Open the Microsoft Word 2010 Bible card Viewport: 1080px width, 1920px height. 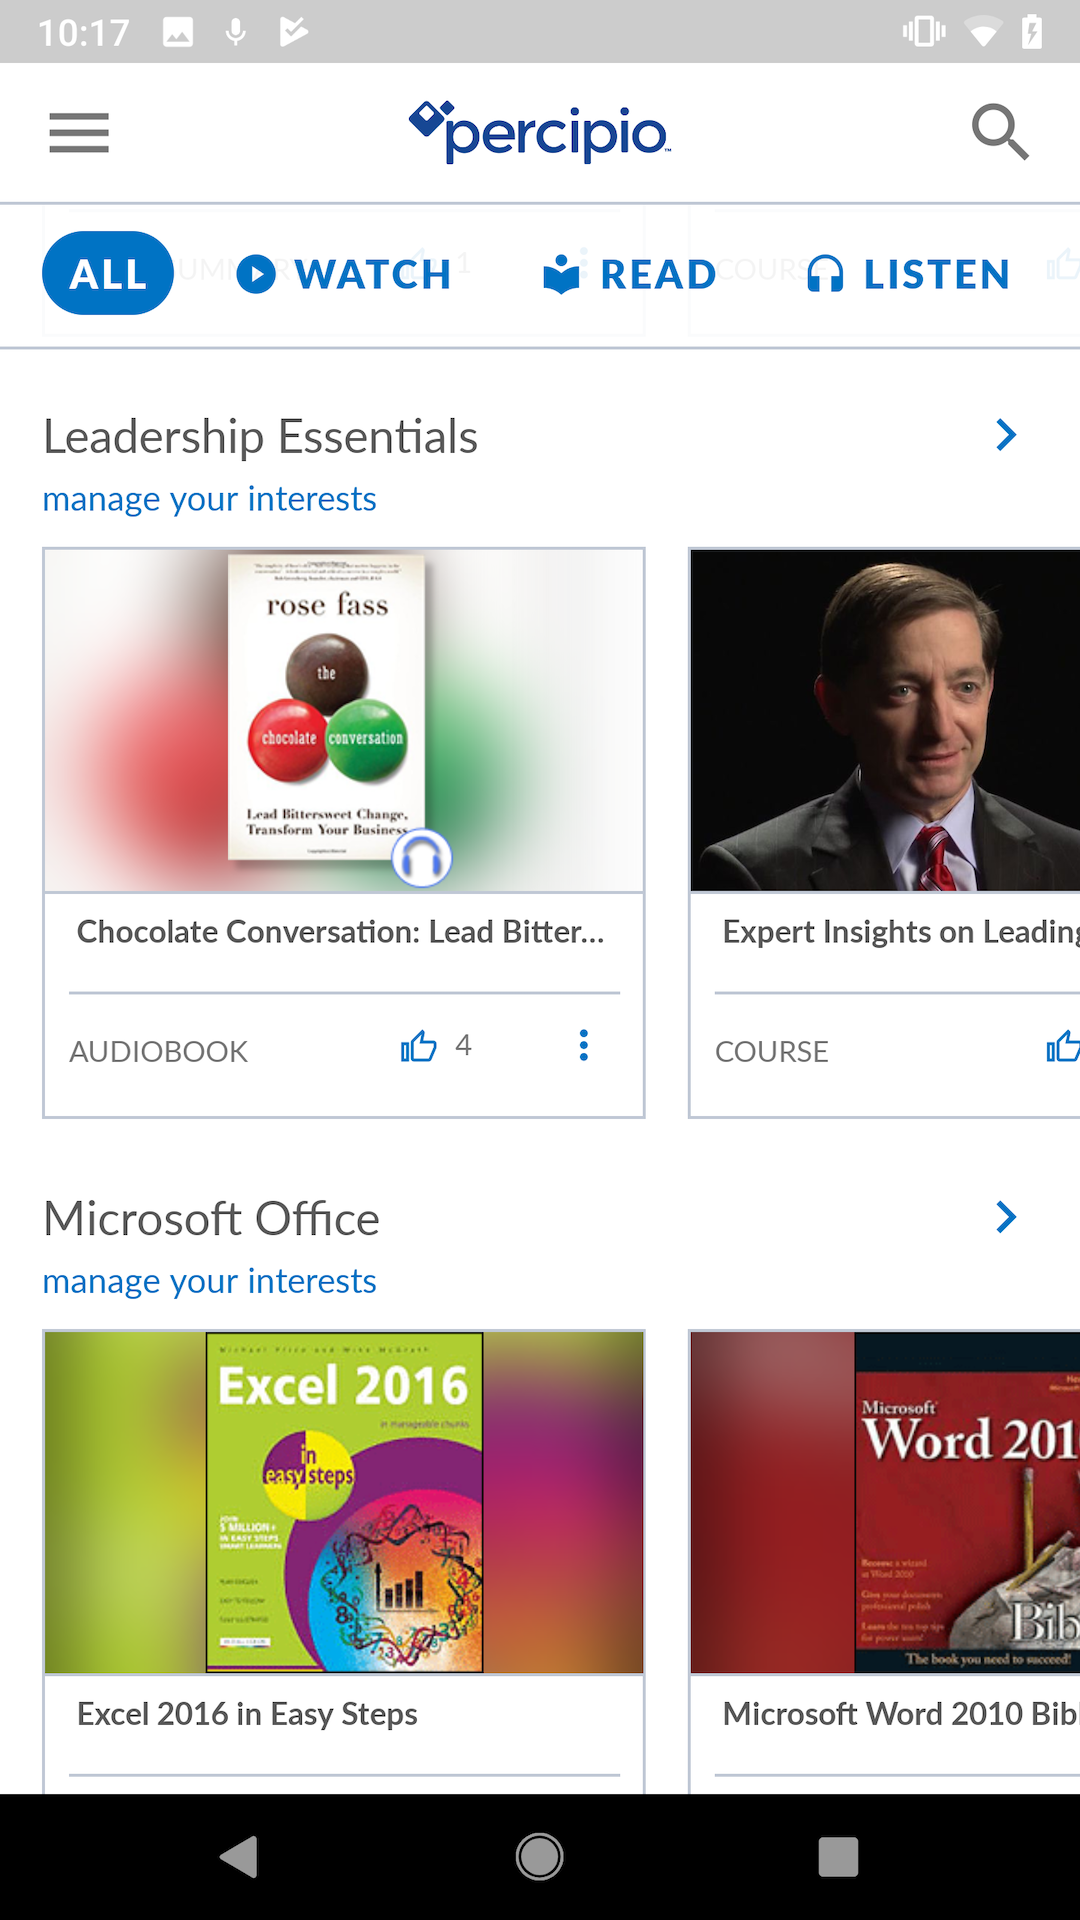pos(884,1500)
